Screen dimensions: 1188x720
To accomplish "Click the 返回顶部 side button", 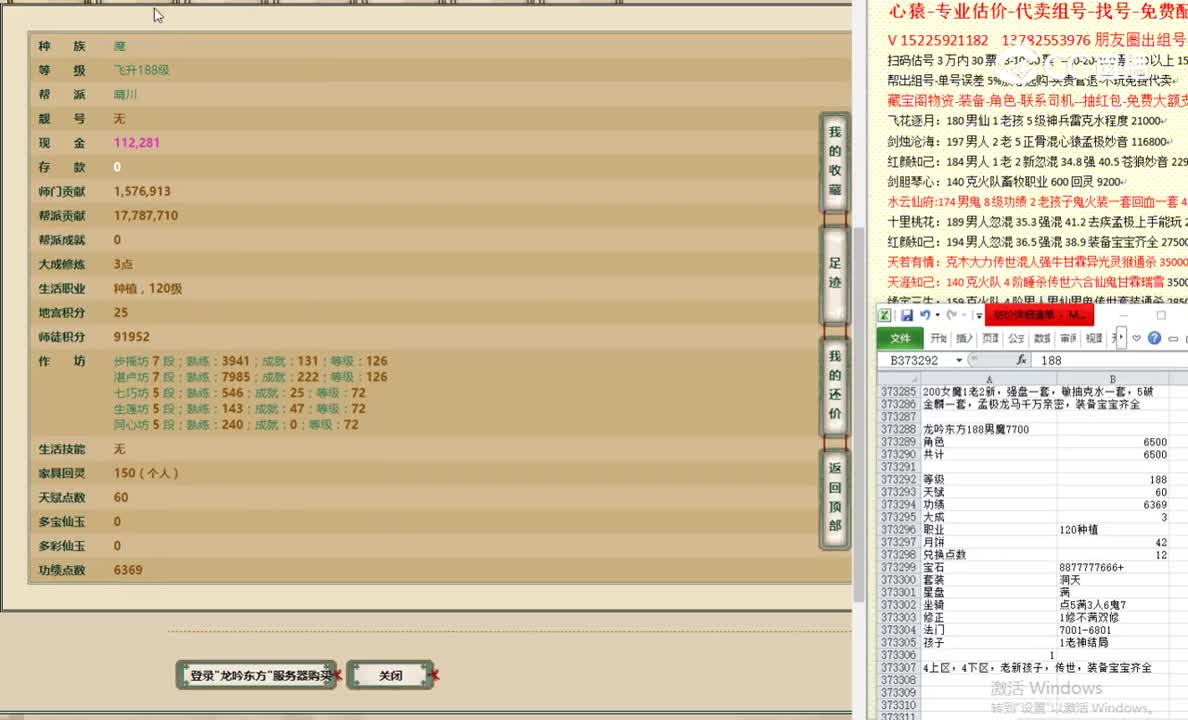I will (834, 497).
